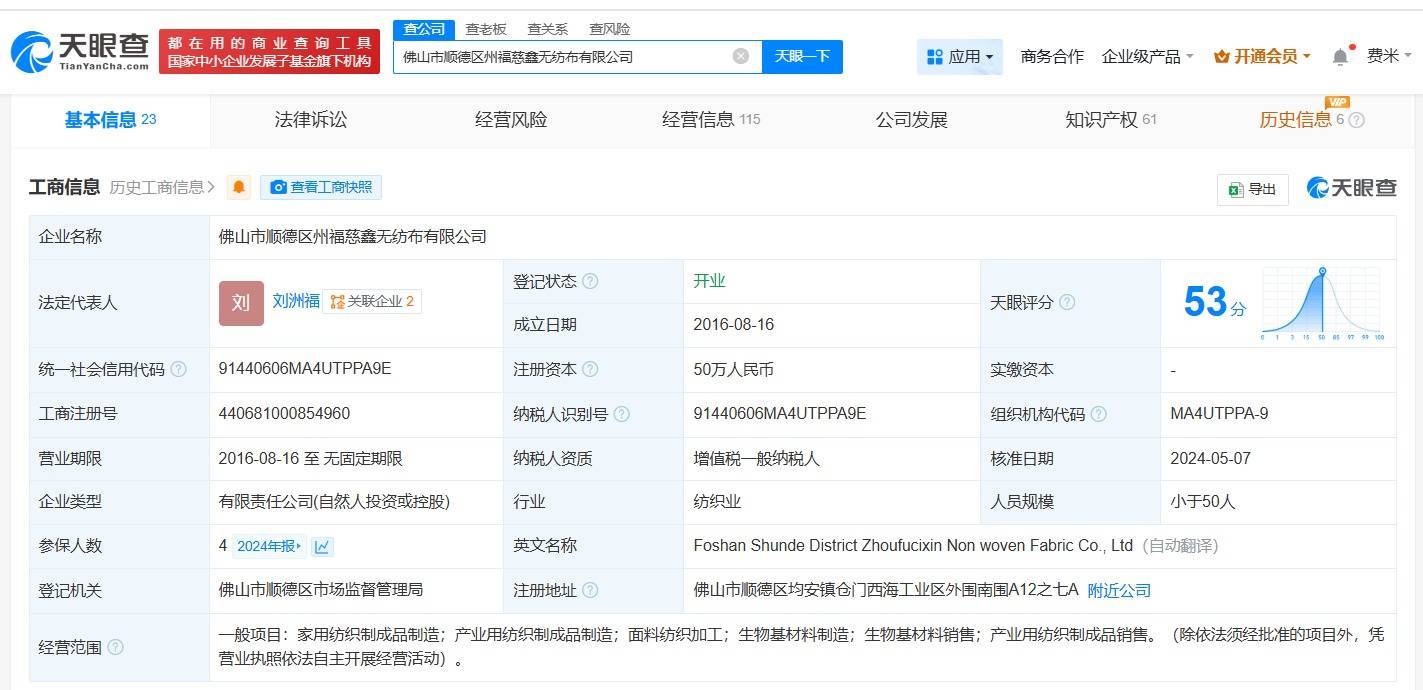Screen dimensions: 1423x690
Task: Expand the 2024年报 selector
Action: [268, 546]
